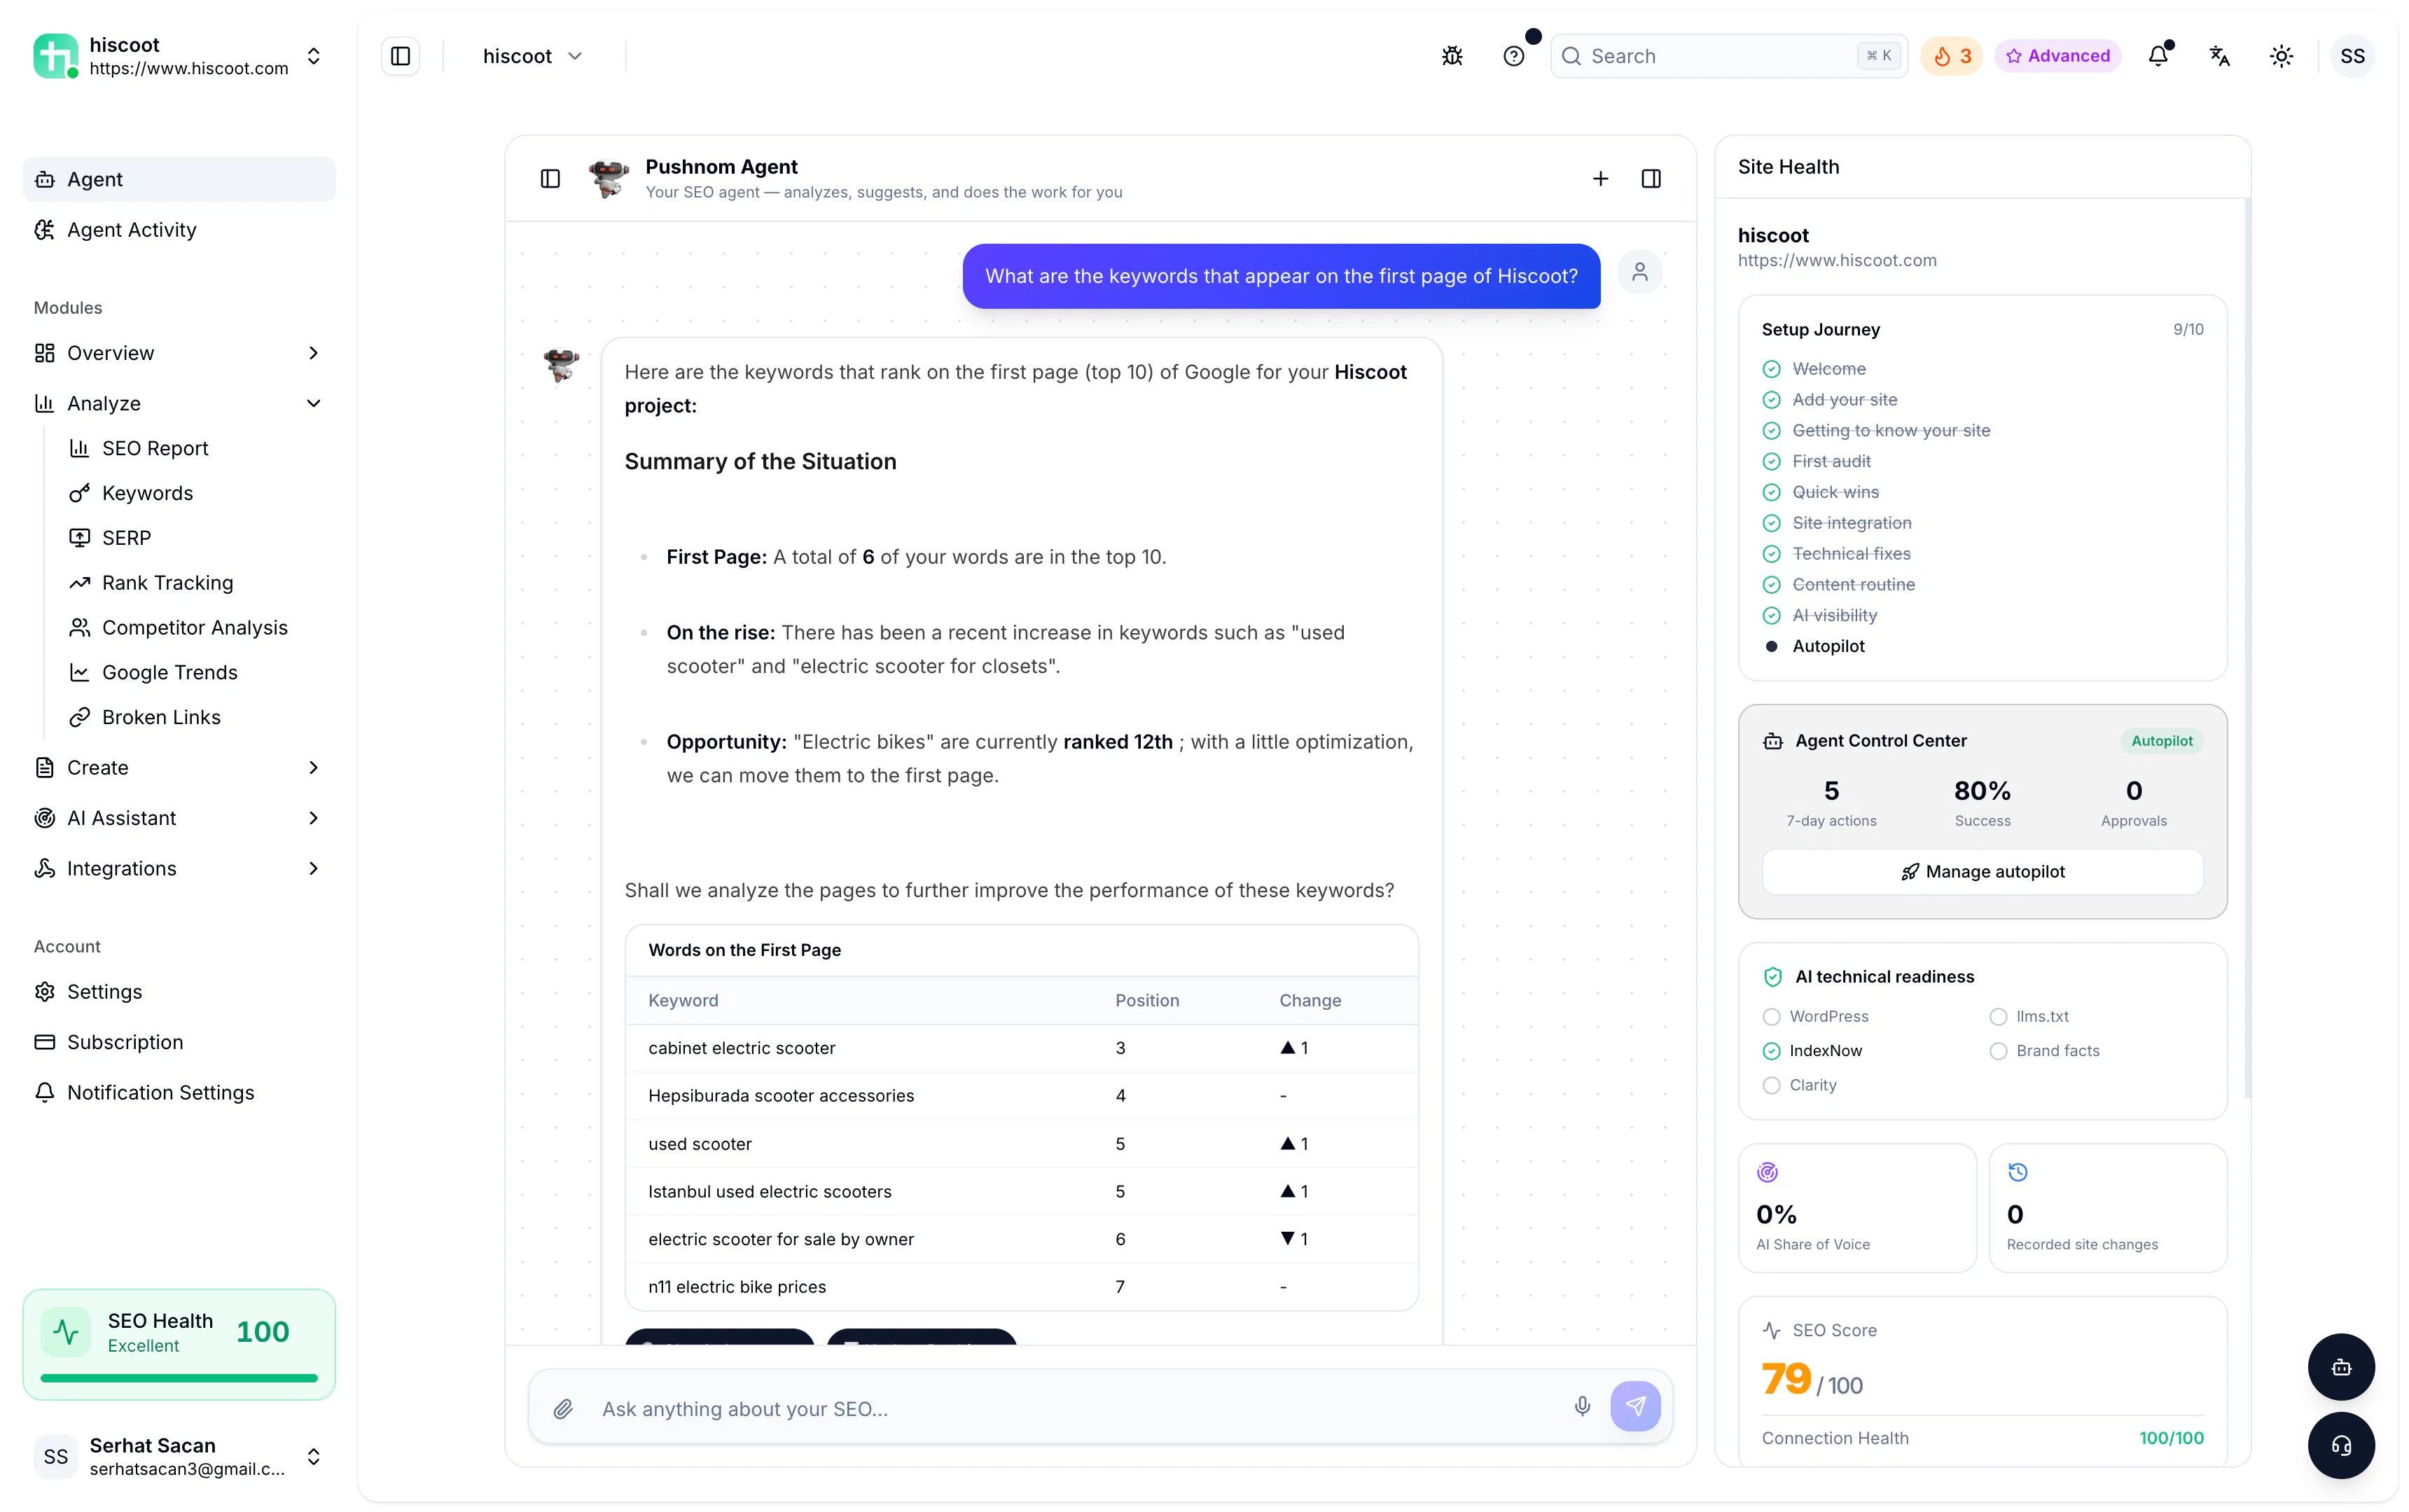Open the help question mark icon
Viewport: 2409px width, 1512px height.
pos(1513,56)
